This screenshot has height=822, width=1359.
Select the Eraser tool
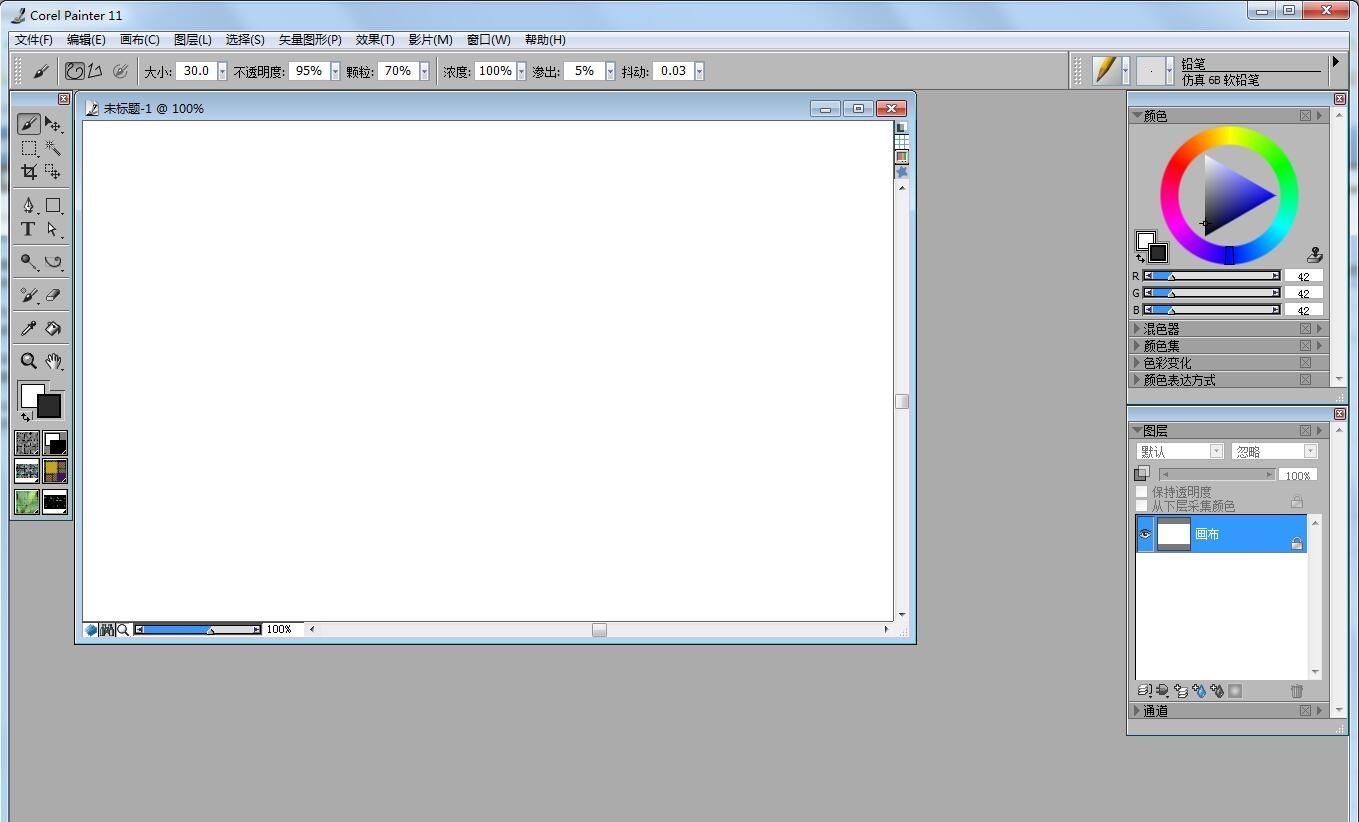[53, 295]
